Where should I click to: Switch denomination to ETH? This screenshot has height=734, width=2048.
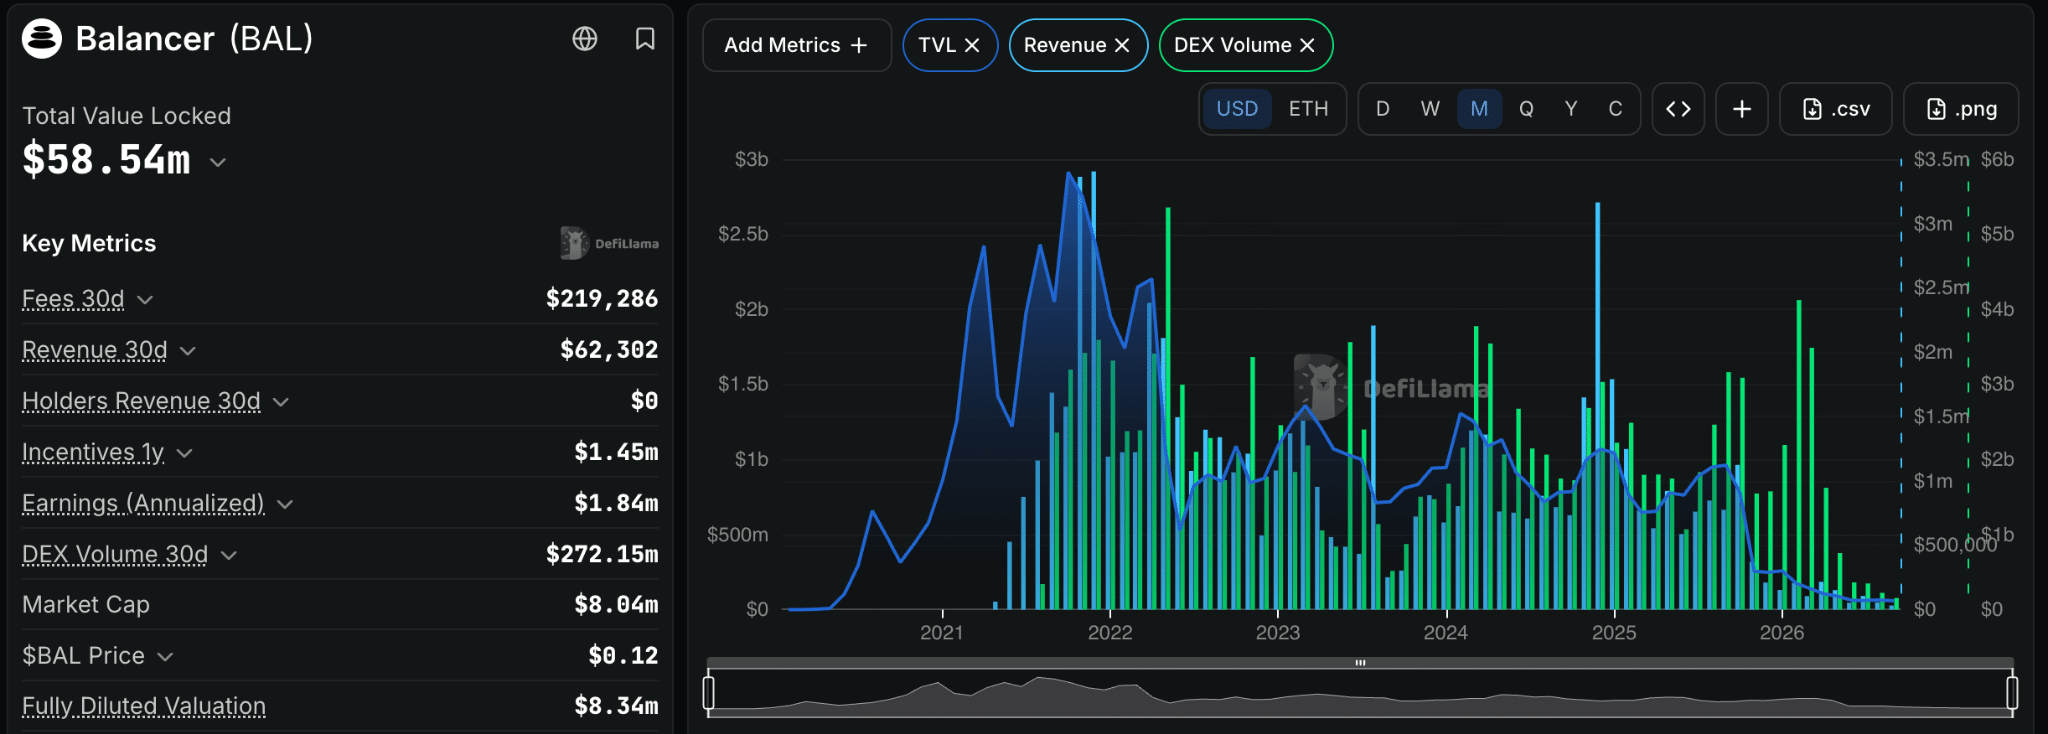(1308, 109)
